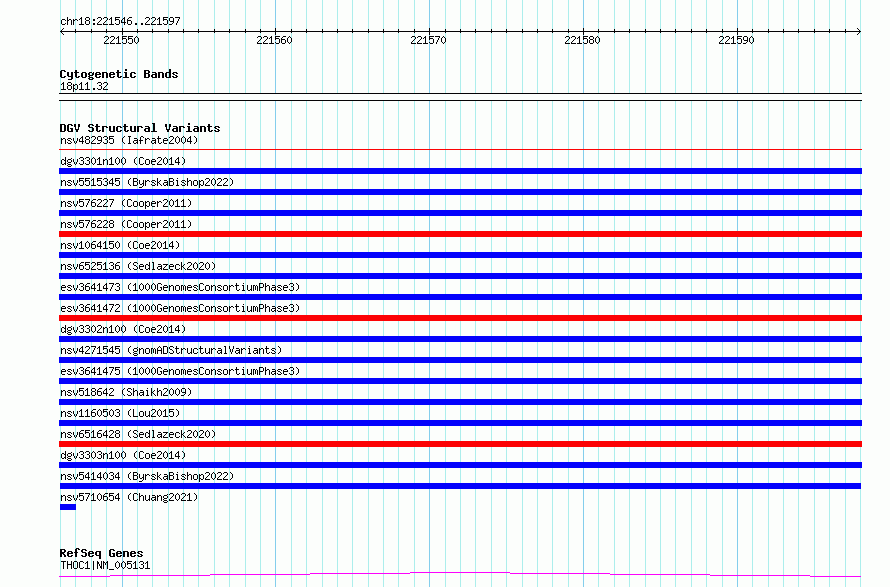890x587 pixels.
Task: Select esv3641472 (1000GenomesConsortiumPhase3) label
Action: tap(180, 308)
